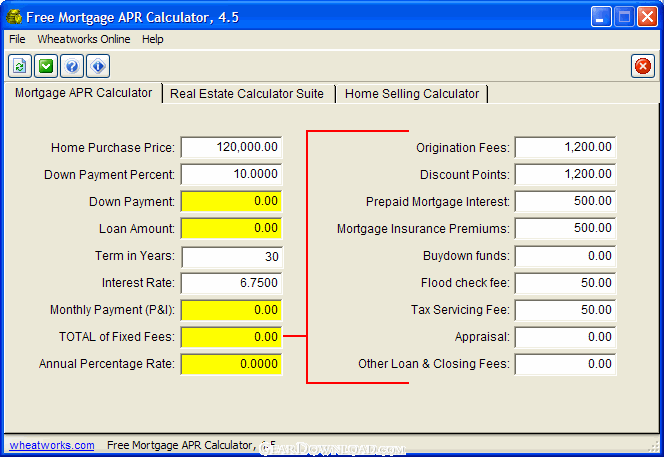Click the refresh/reset toolbar icon
This screenshot has width=664, height=457.
[x=20, y=66]
